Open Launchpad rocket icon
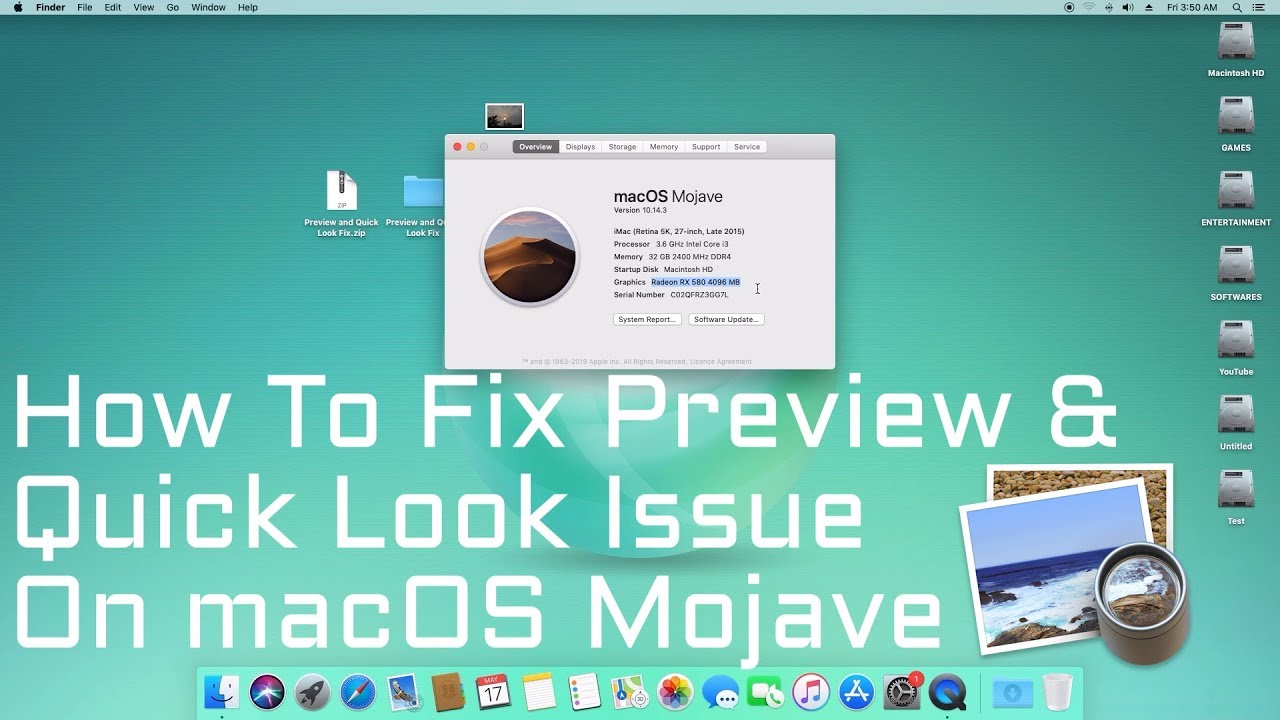Viewport: 1280px width, 720px height. point(312,692)
